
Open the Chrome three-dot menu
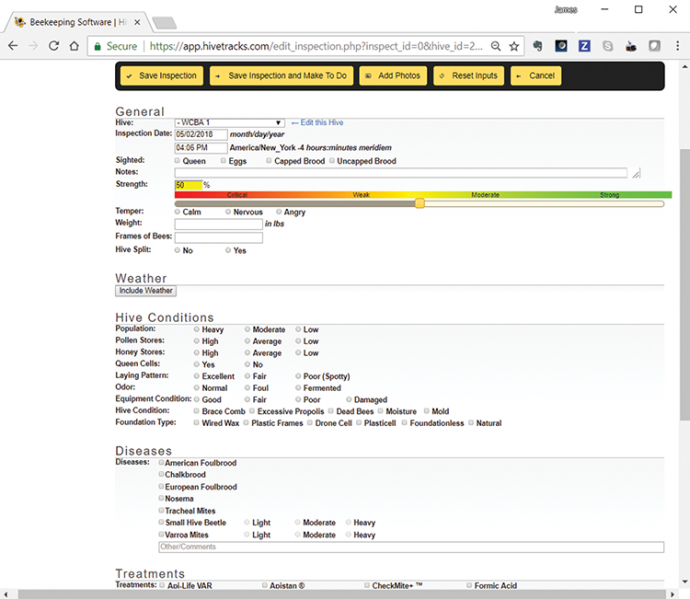pyautogui.click(x=677, y=46)
